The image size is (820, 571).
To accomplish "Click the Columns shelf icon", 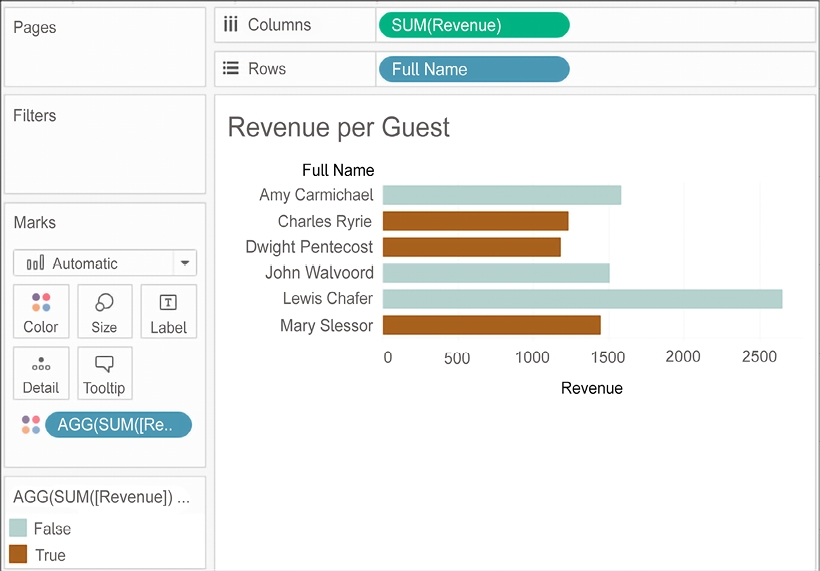I will coord(230,25).
